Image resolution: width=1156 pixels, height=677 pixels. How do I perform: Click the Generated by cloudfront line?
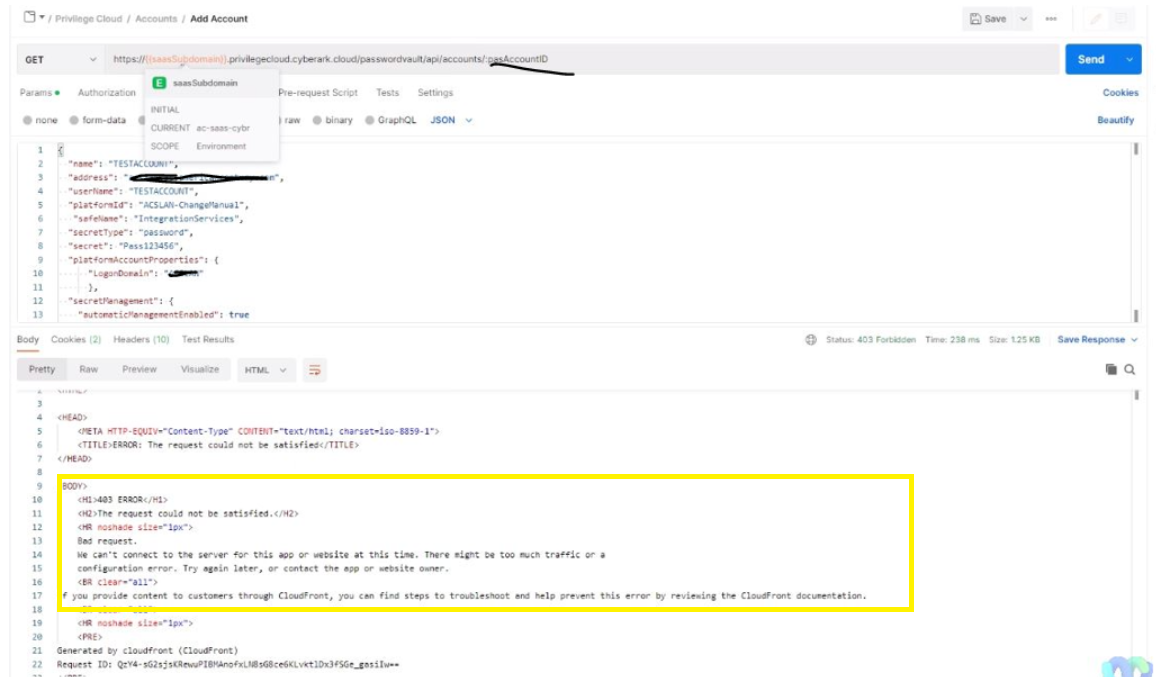[x=147, y=650]
